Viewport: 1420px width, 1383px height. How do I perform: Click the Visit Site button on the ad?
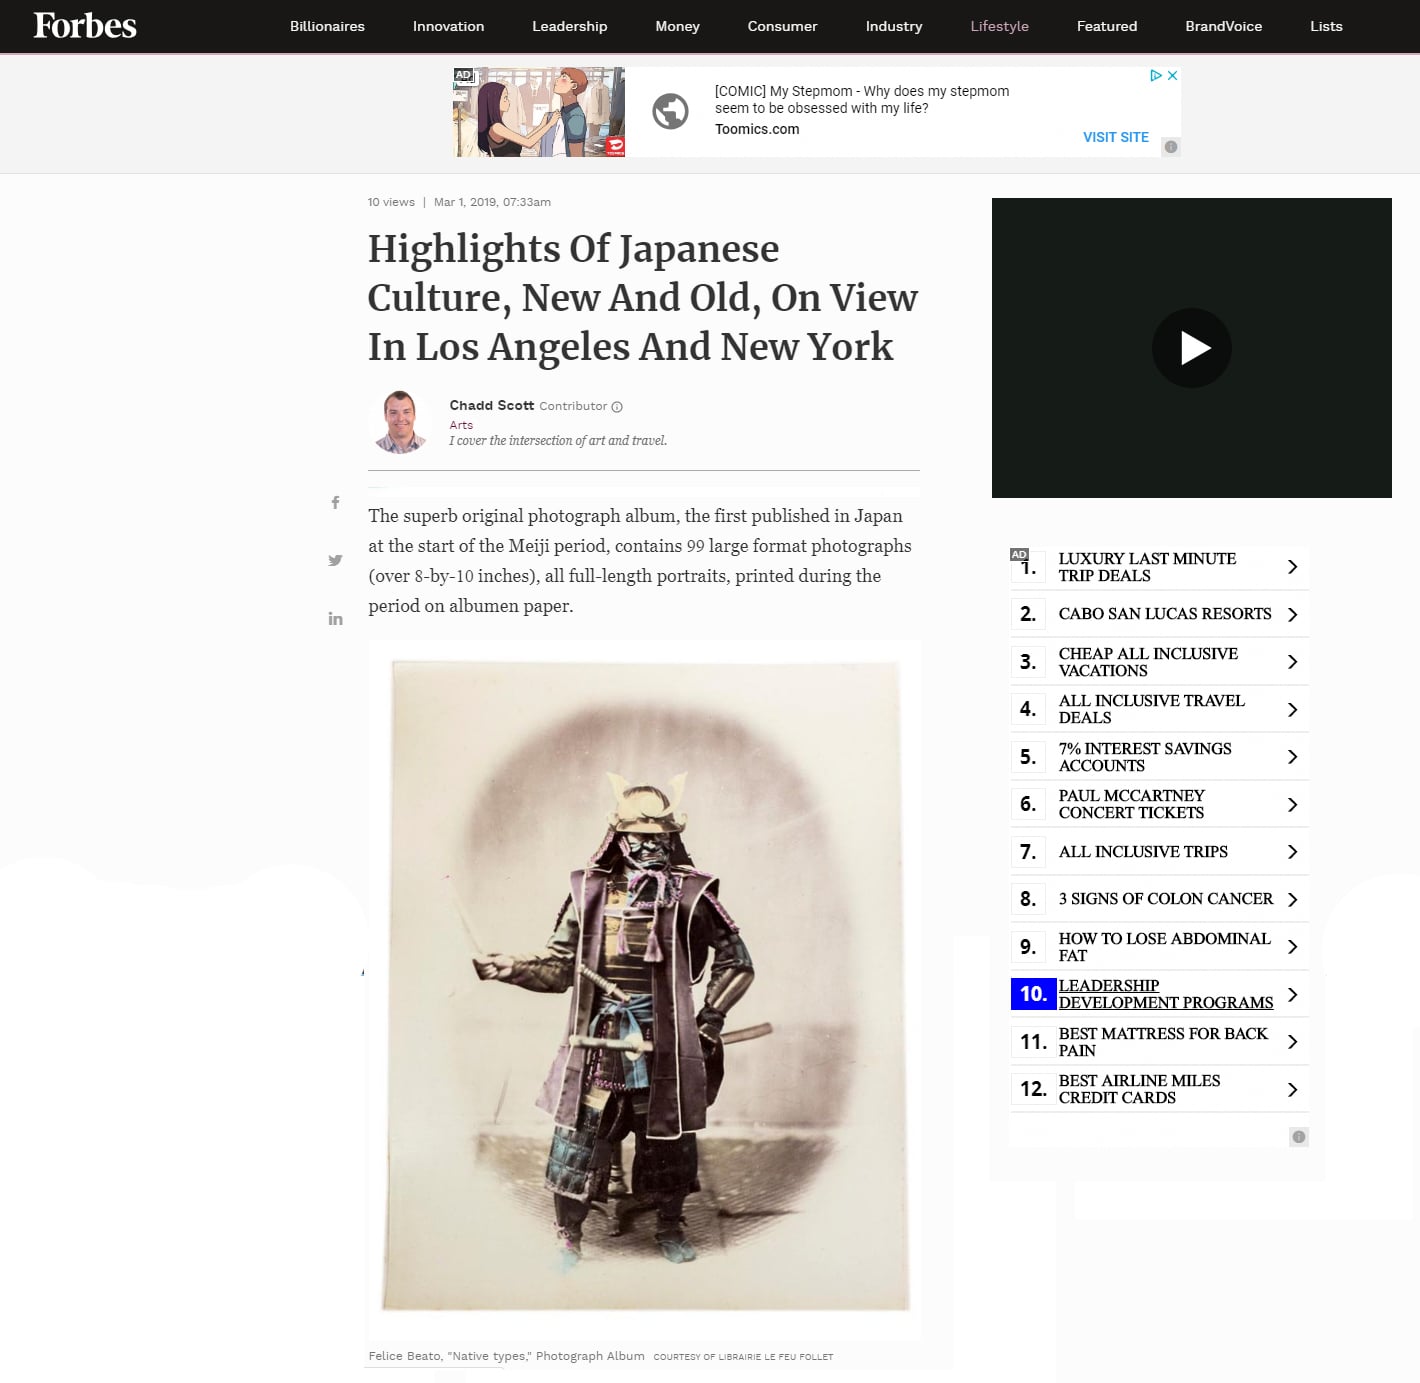coord(1115,137)
